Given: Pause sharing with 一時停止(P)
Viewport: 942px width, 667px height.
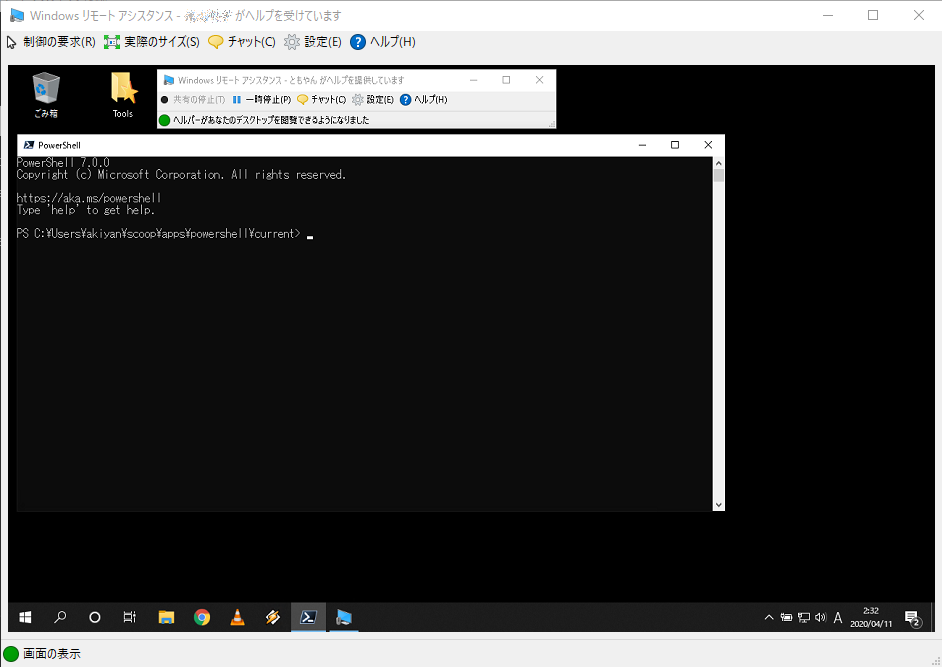Looking at the screenshot, I should (262, 100).
